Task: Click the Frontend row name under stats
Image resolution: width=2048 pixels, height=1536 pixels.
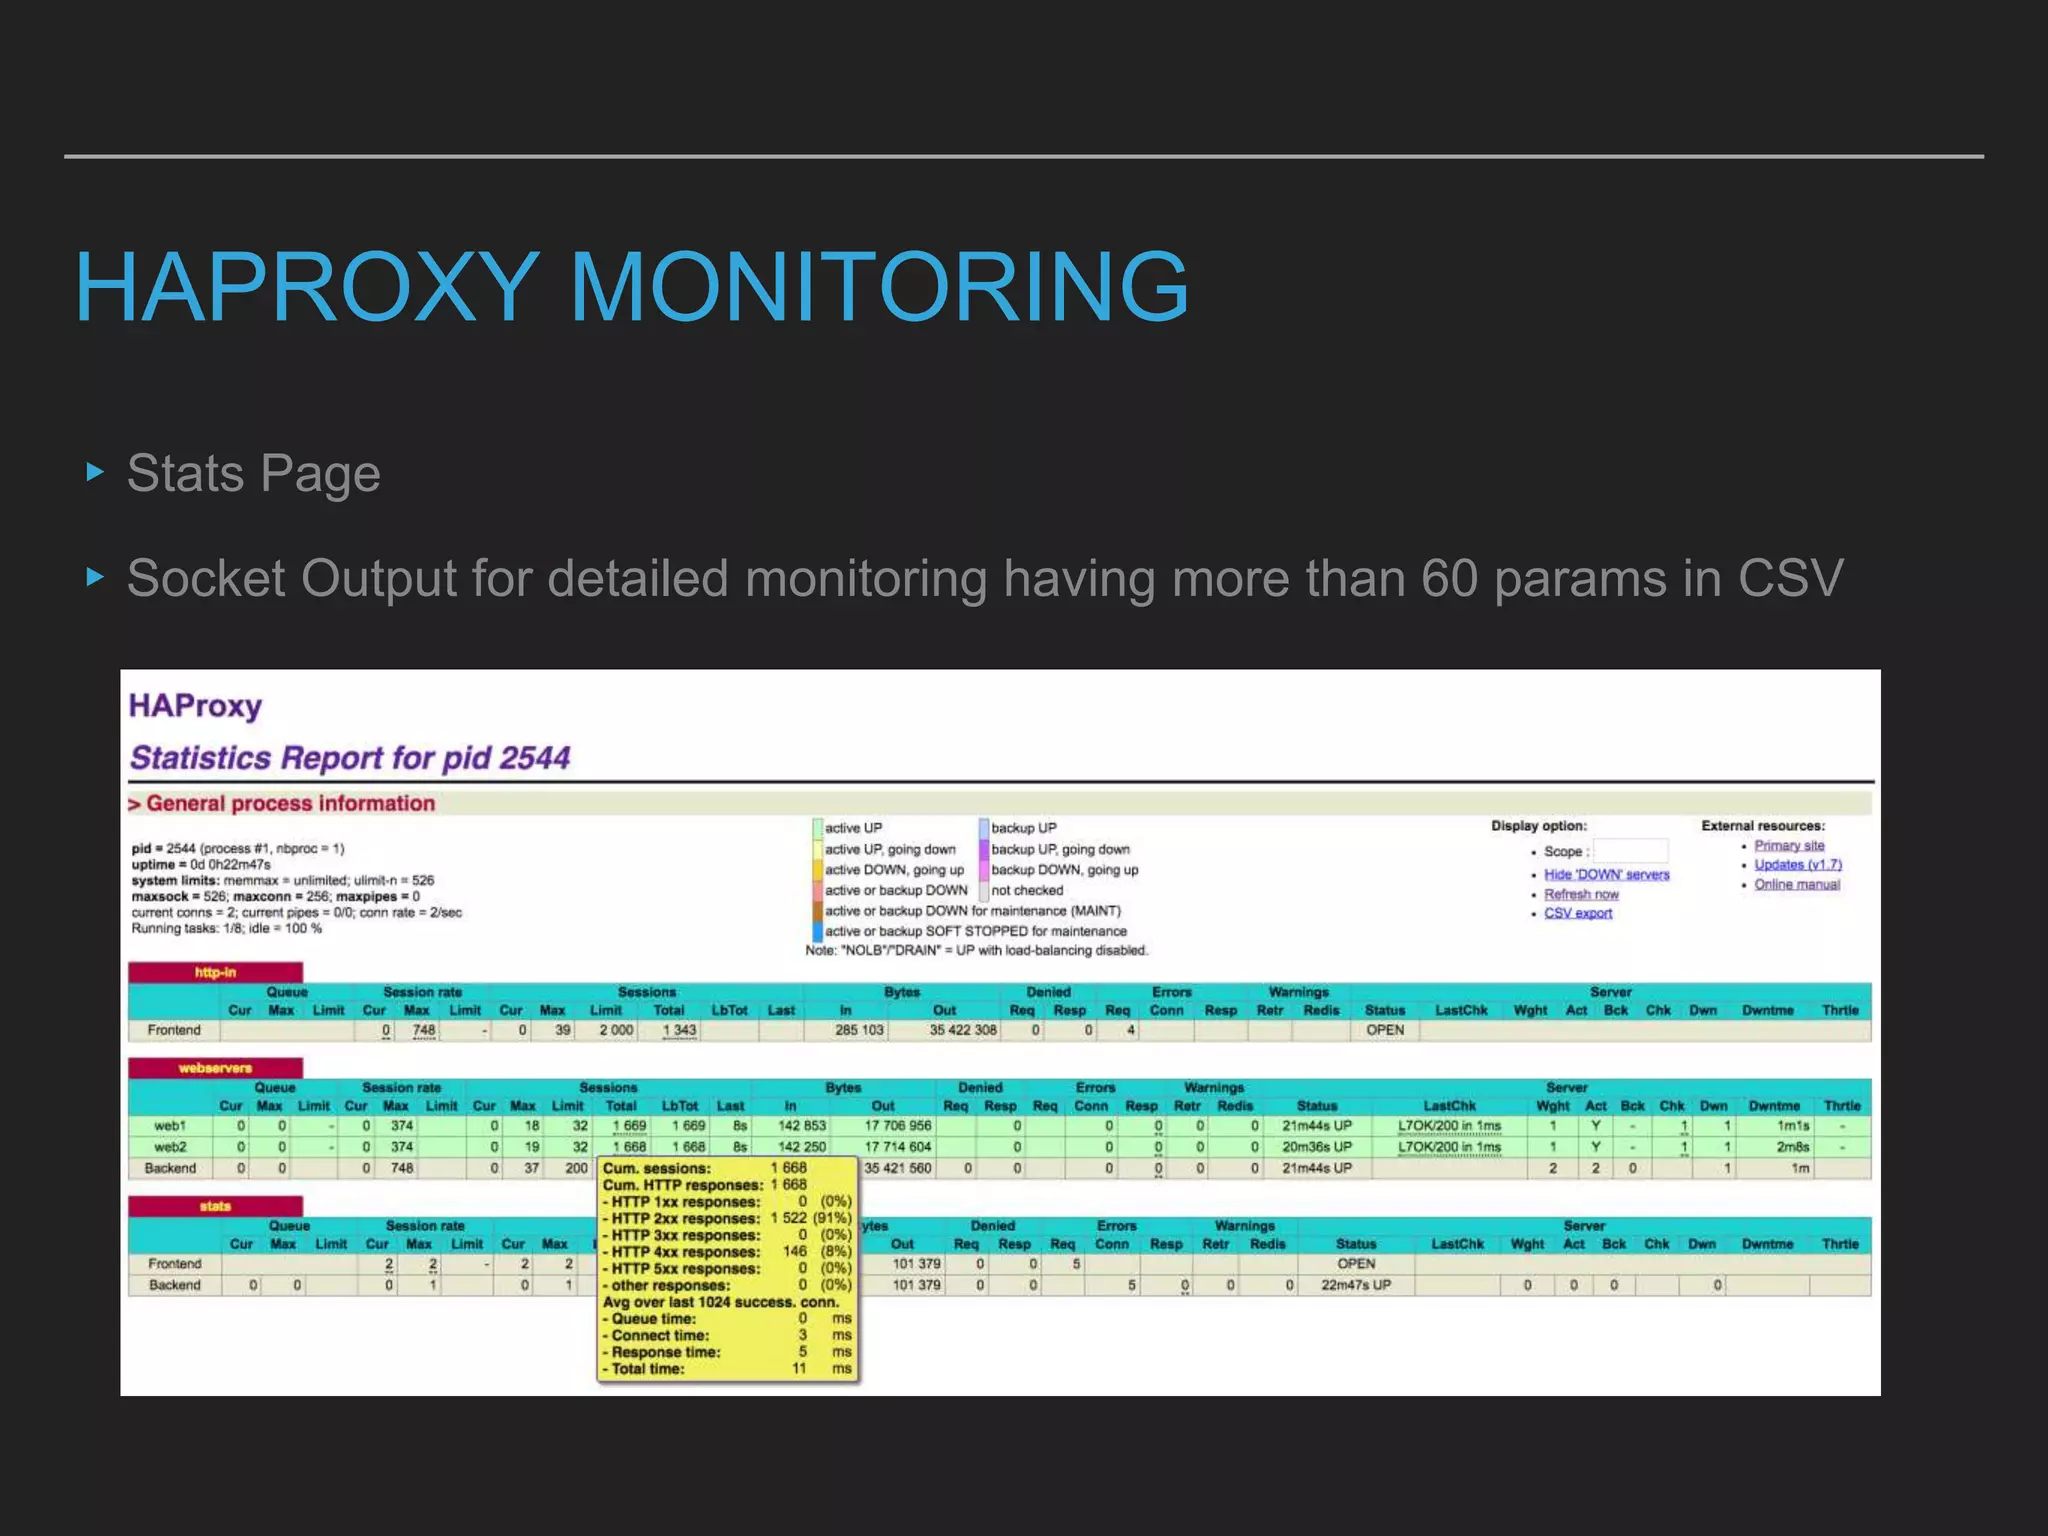Action: click(x=175, y=1264)
